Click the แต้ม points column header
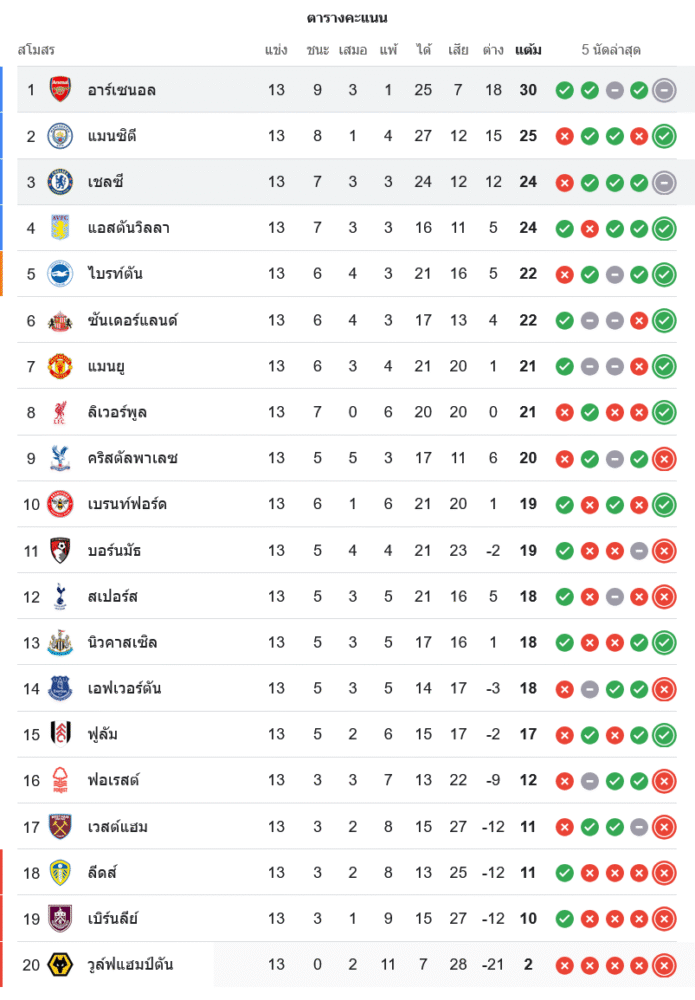This screenshot has width=695, height=1000. click(528, 49)
